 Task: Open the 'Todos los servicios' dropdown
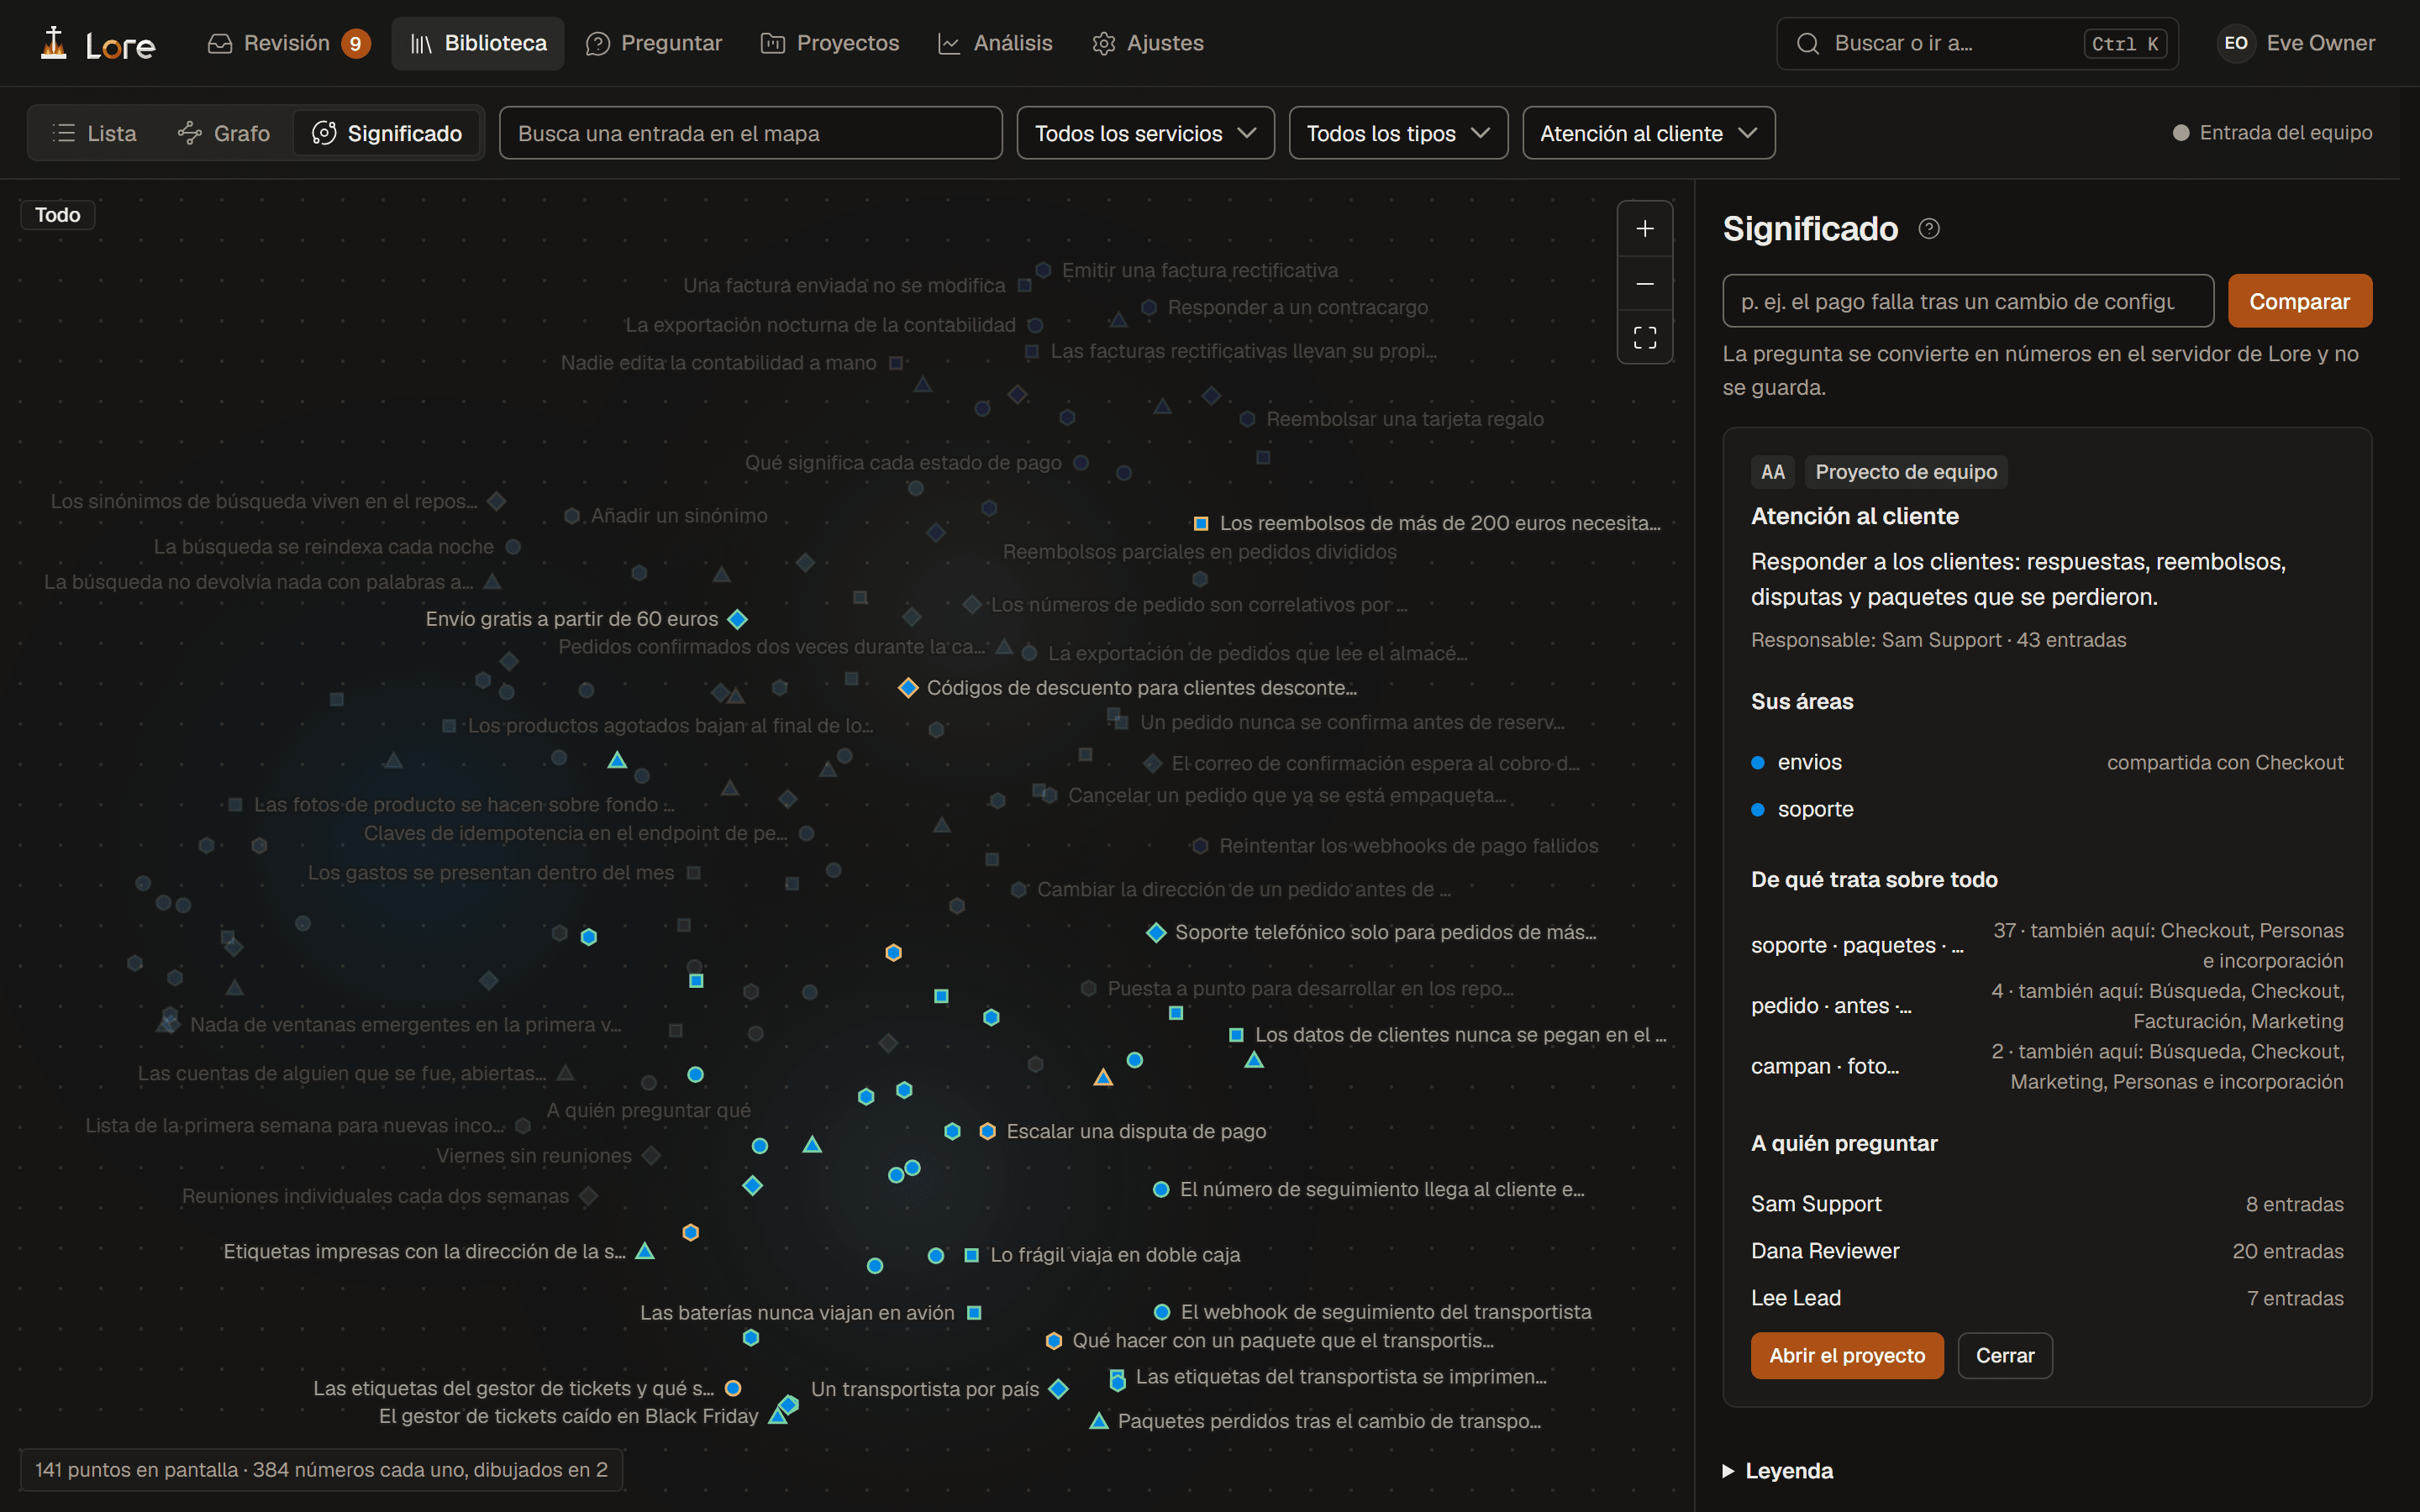pos(1145,133)
